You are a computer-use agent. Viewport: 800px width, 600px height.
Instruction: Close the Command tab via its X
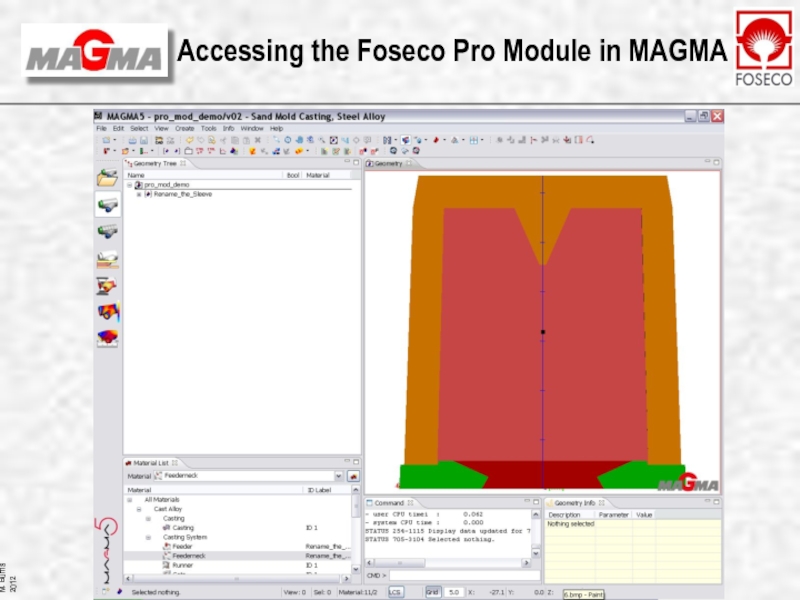[410, 503]
